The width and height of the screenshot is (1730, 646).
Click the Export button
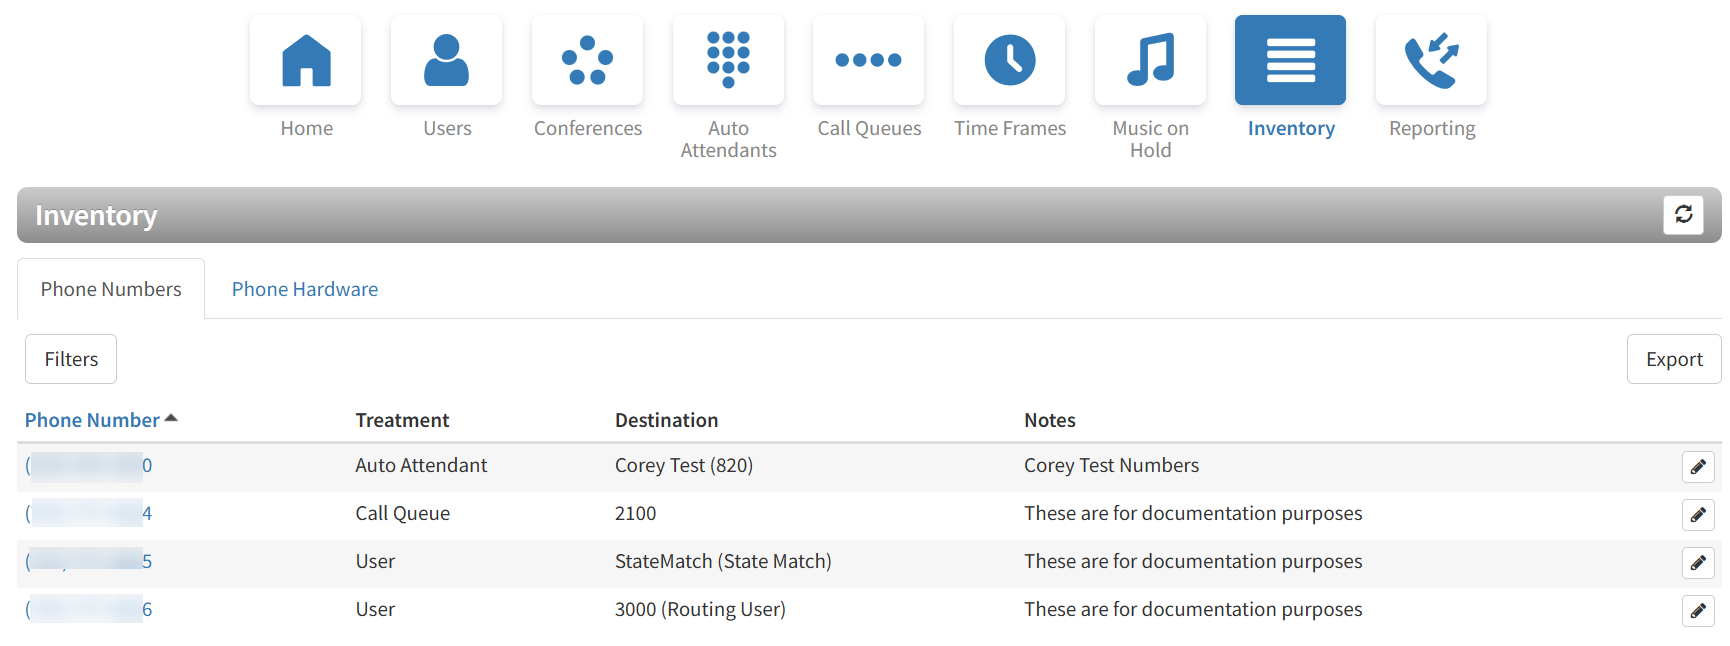click(x=1674, y=360)
